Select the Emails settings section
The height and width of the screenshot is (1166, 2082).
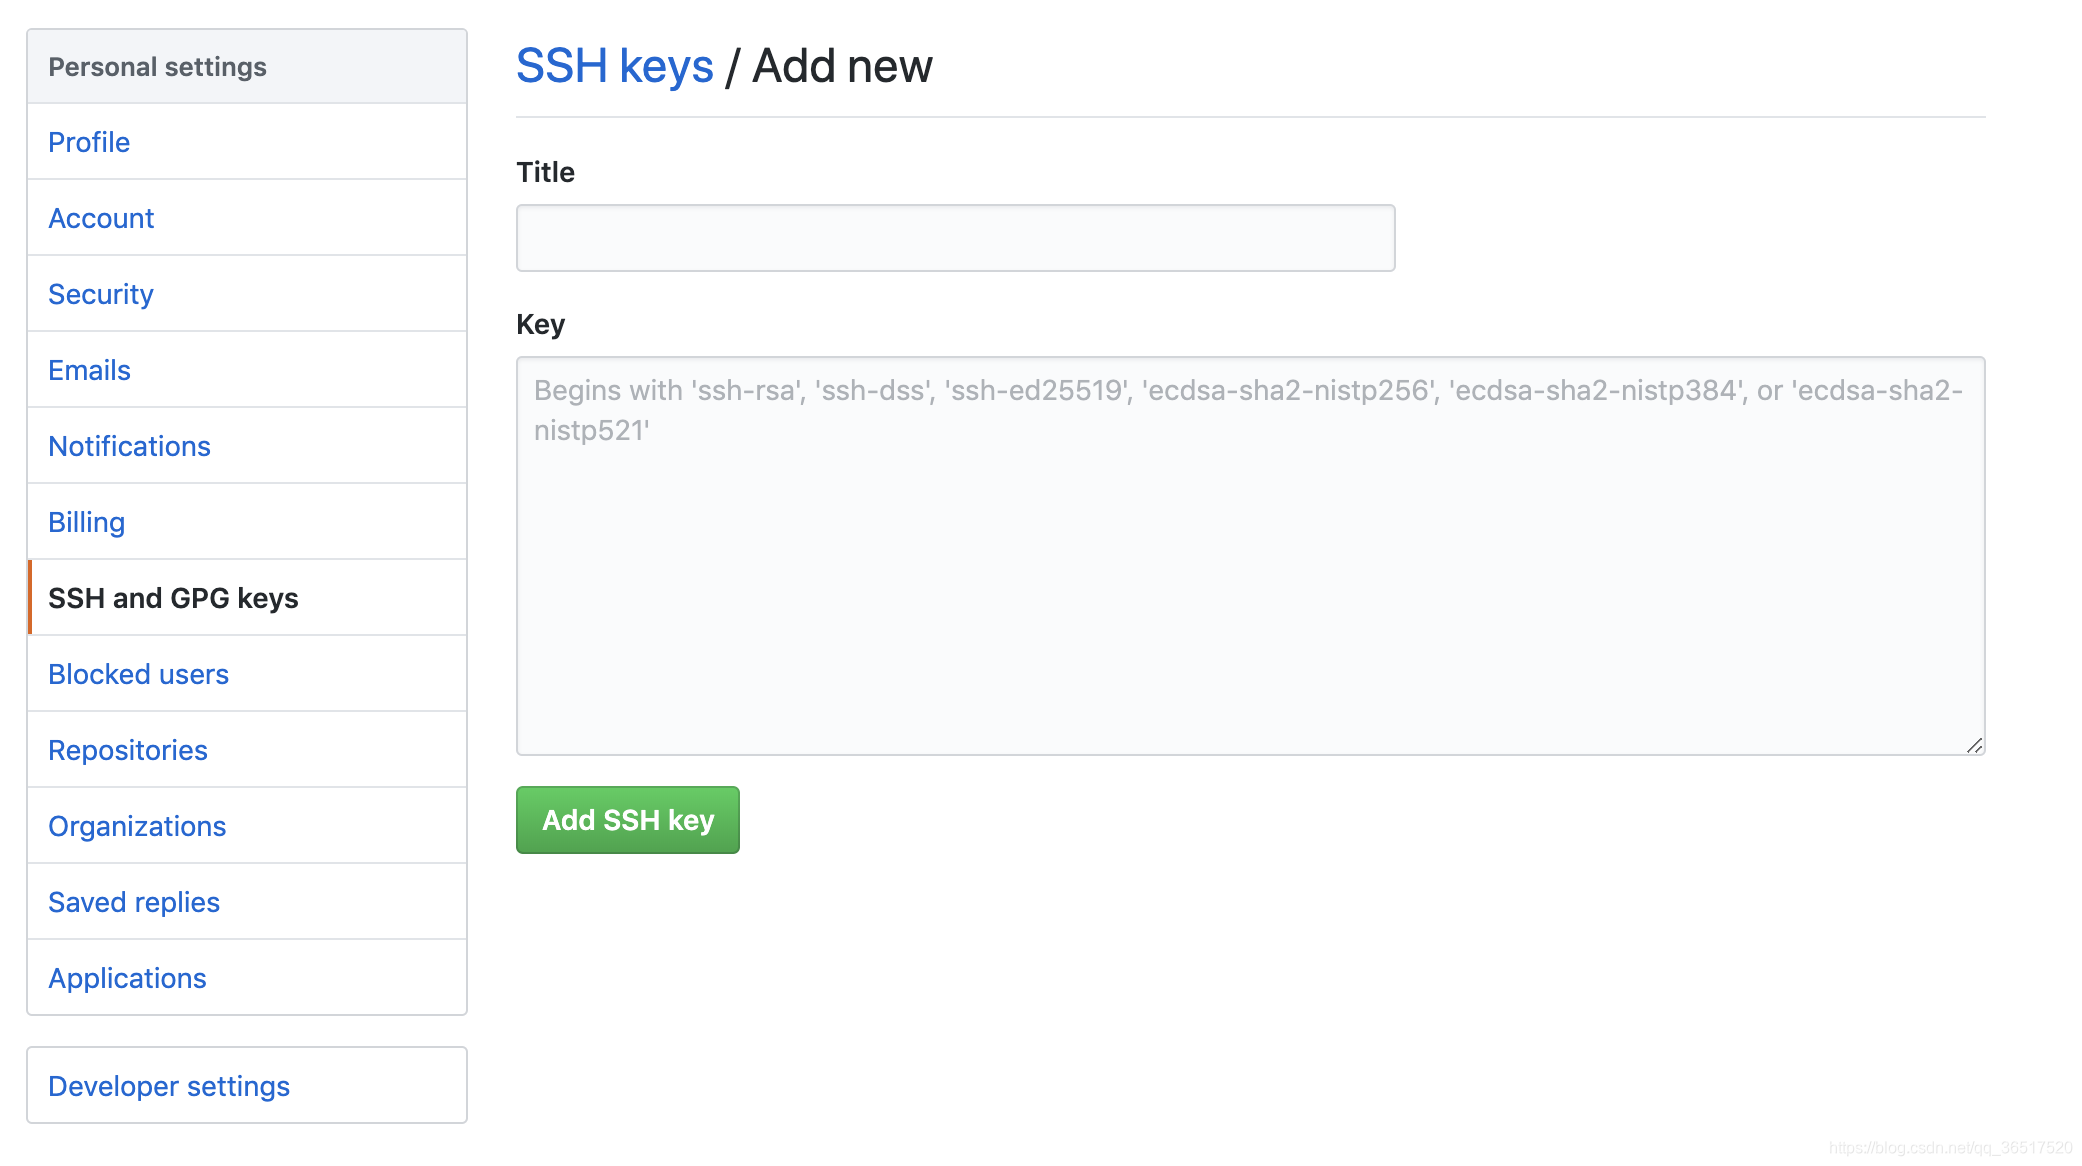[x=90, y=369]
